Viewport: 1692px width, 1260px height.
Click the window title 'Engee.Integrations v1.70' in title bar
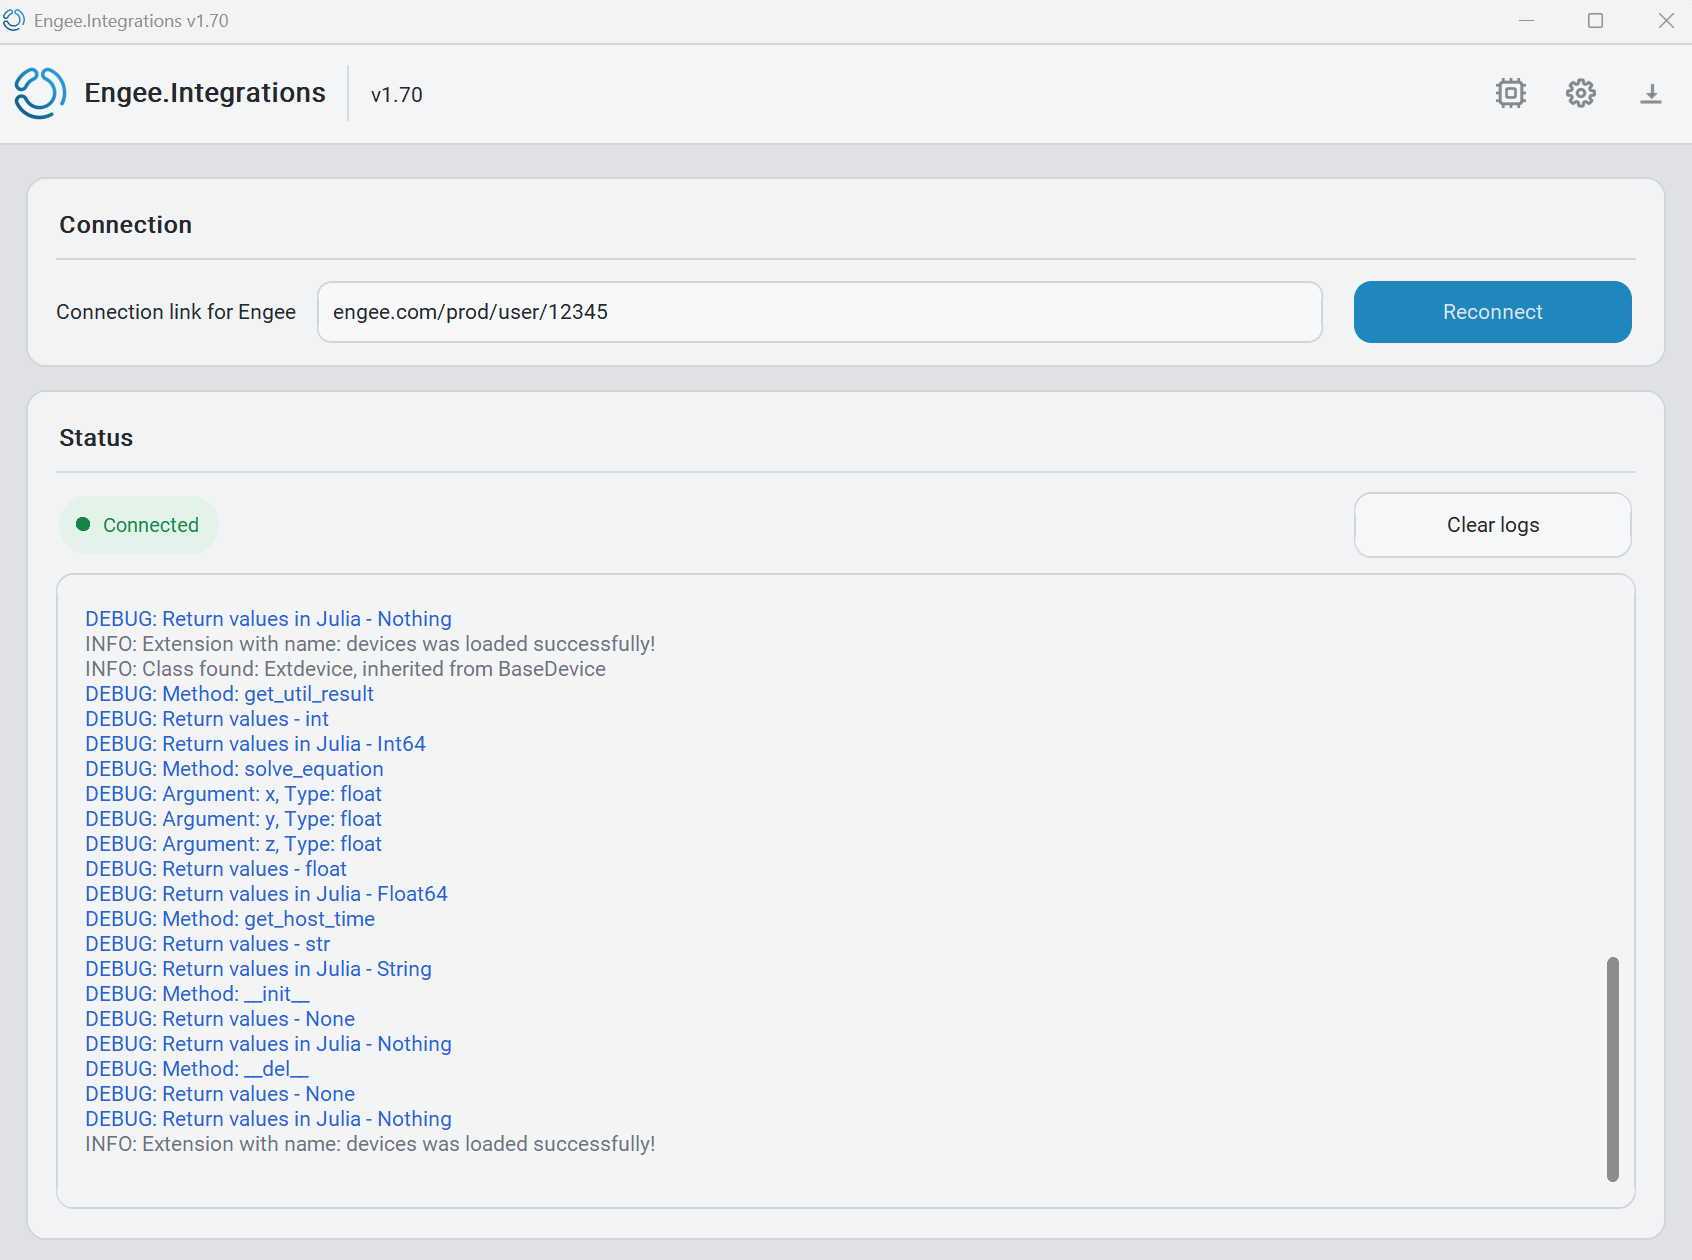131,21
